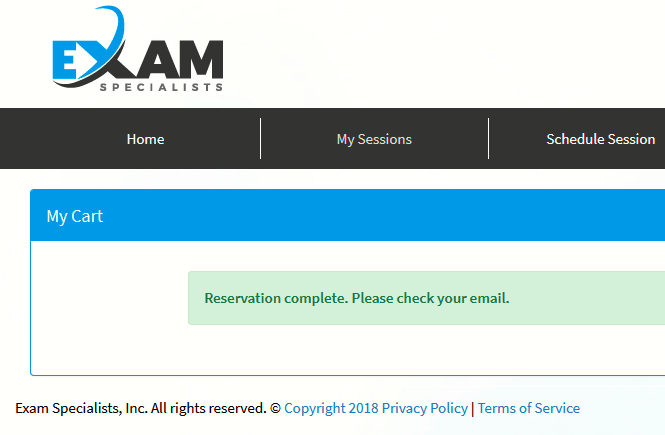The width and height of the screenshot is (665, 435).
Task: Open the My Sessions menu item
Action: (x=374, y=139)
